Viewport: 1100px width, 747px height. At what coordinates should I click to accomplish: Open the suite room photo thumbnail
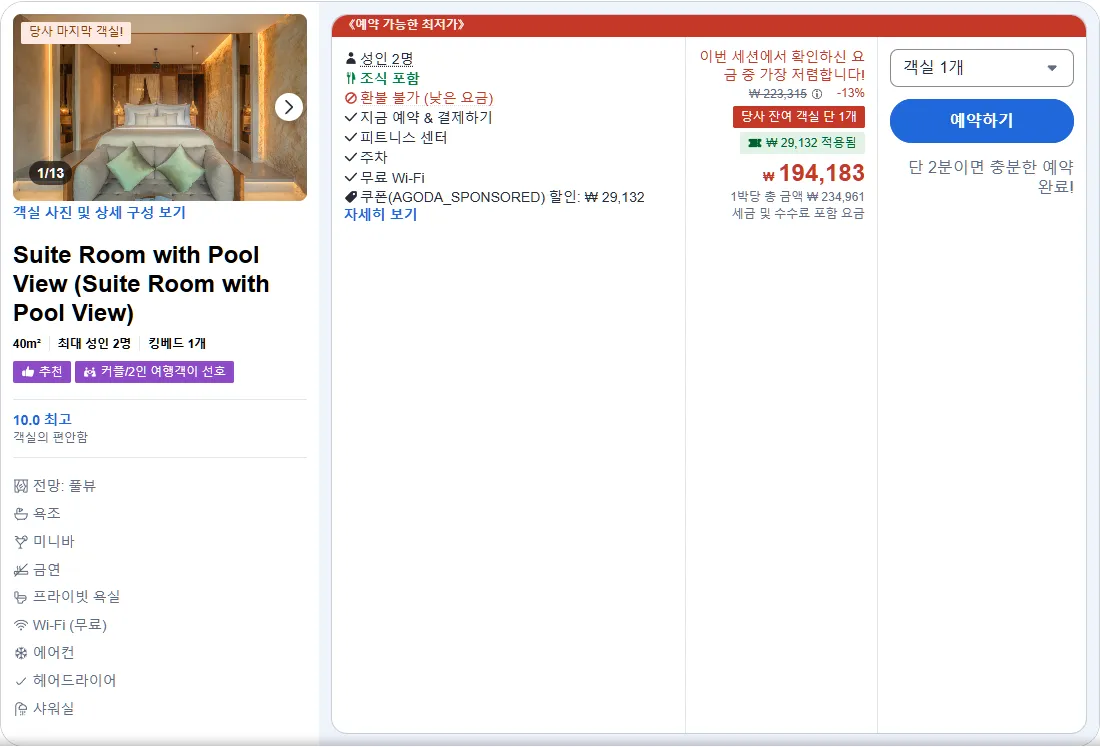pos(160,107)
